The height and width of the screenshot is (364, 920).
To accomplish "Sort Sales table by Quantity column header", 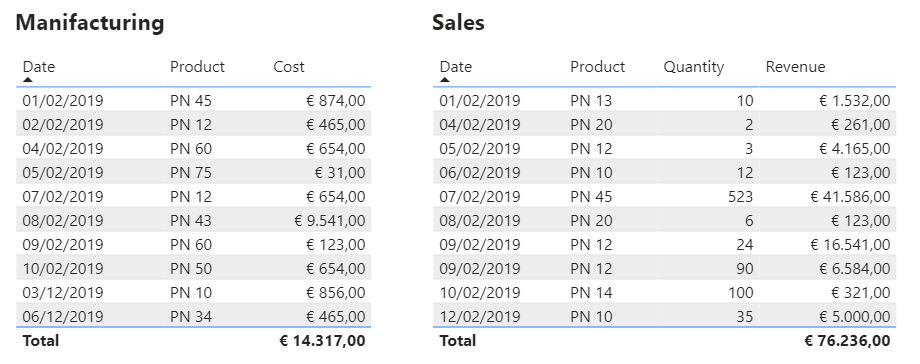I will [694, 67].
